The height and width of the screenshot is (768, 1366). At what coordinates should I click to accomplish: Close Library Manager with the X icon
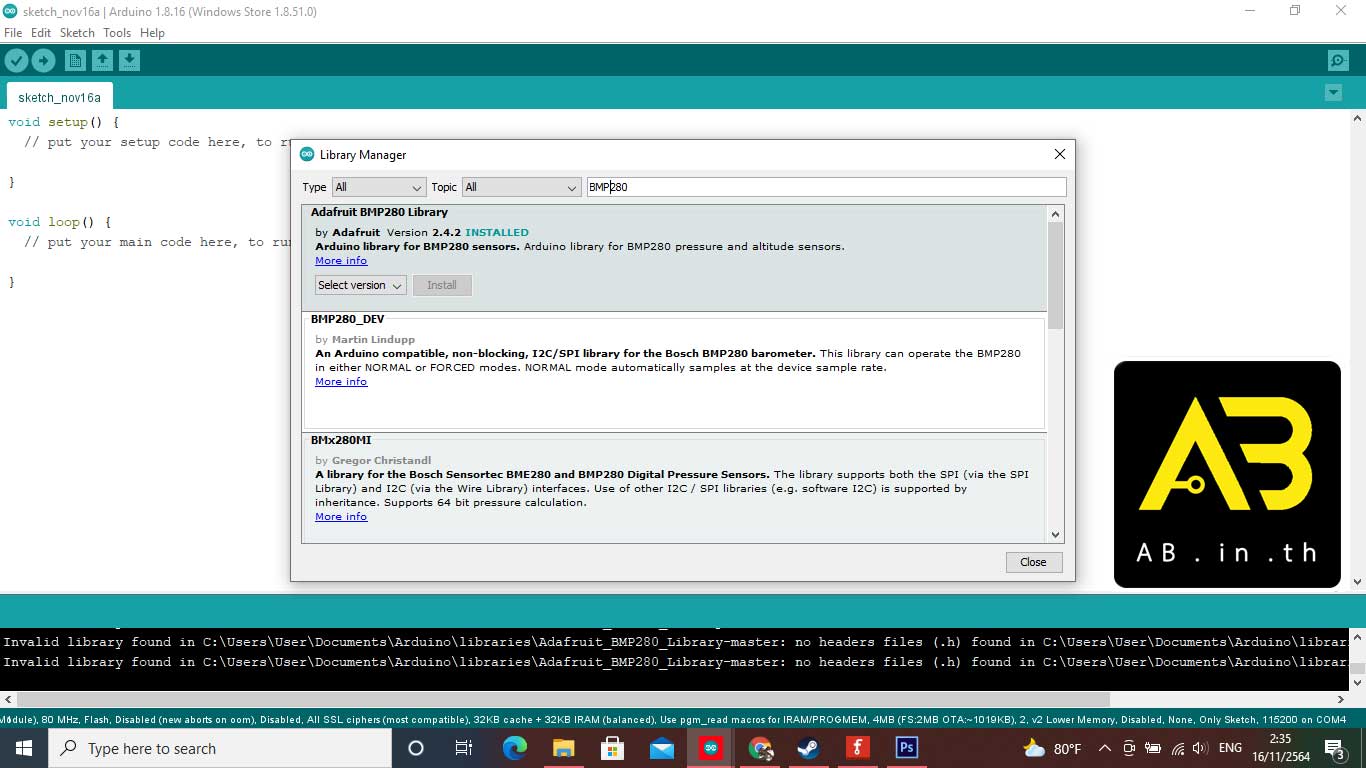click(x=1060, y=154)
